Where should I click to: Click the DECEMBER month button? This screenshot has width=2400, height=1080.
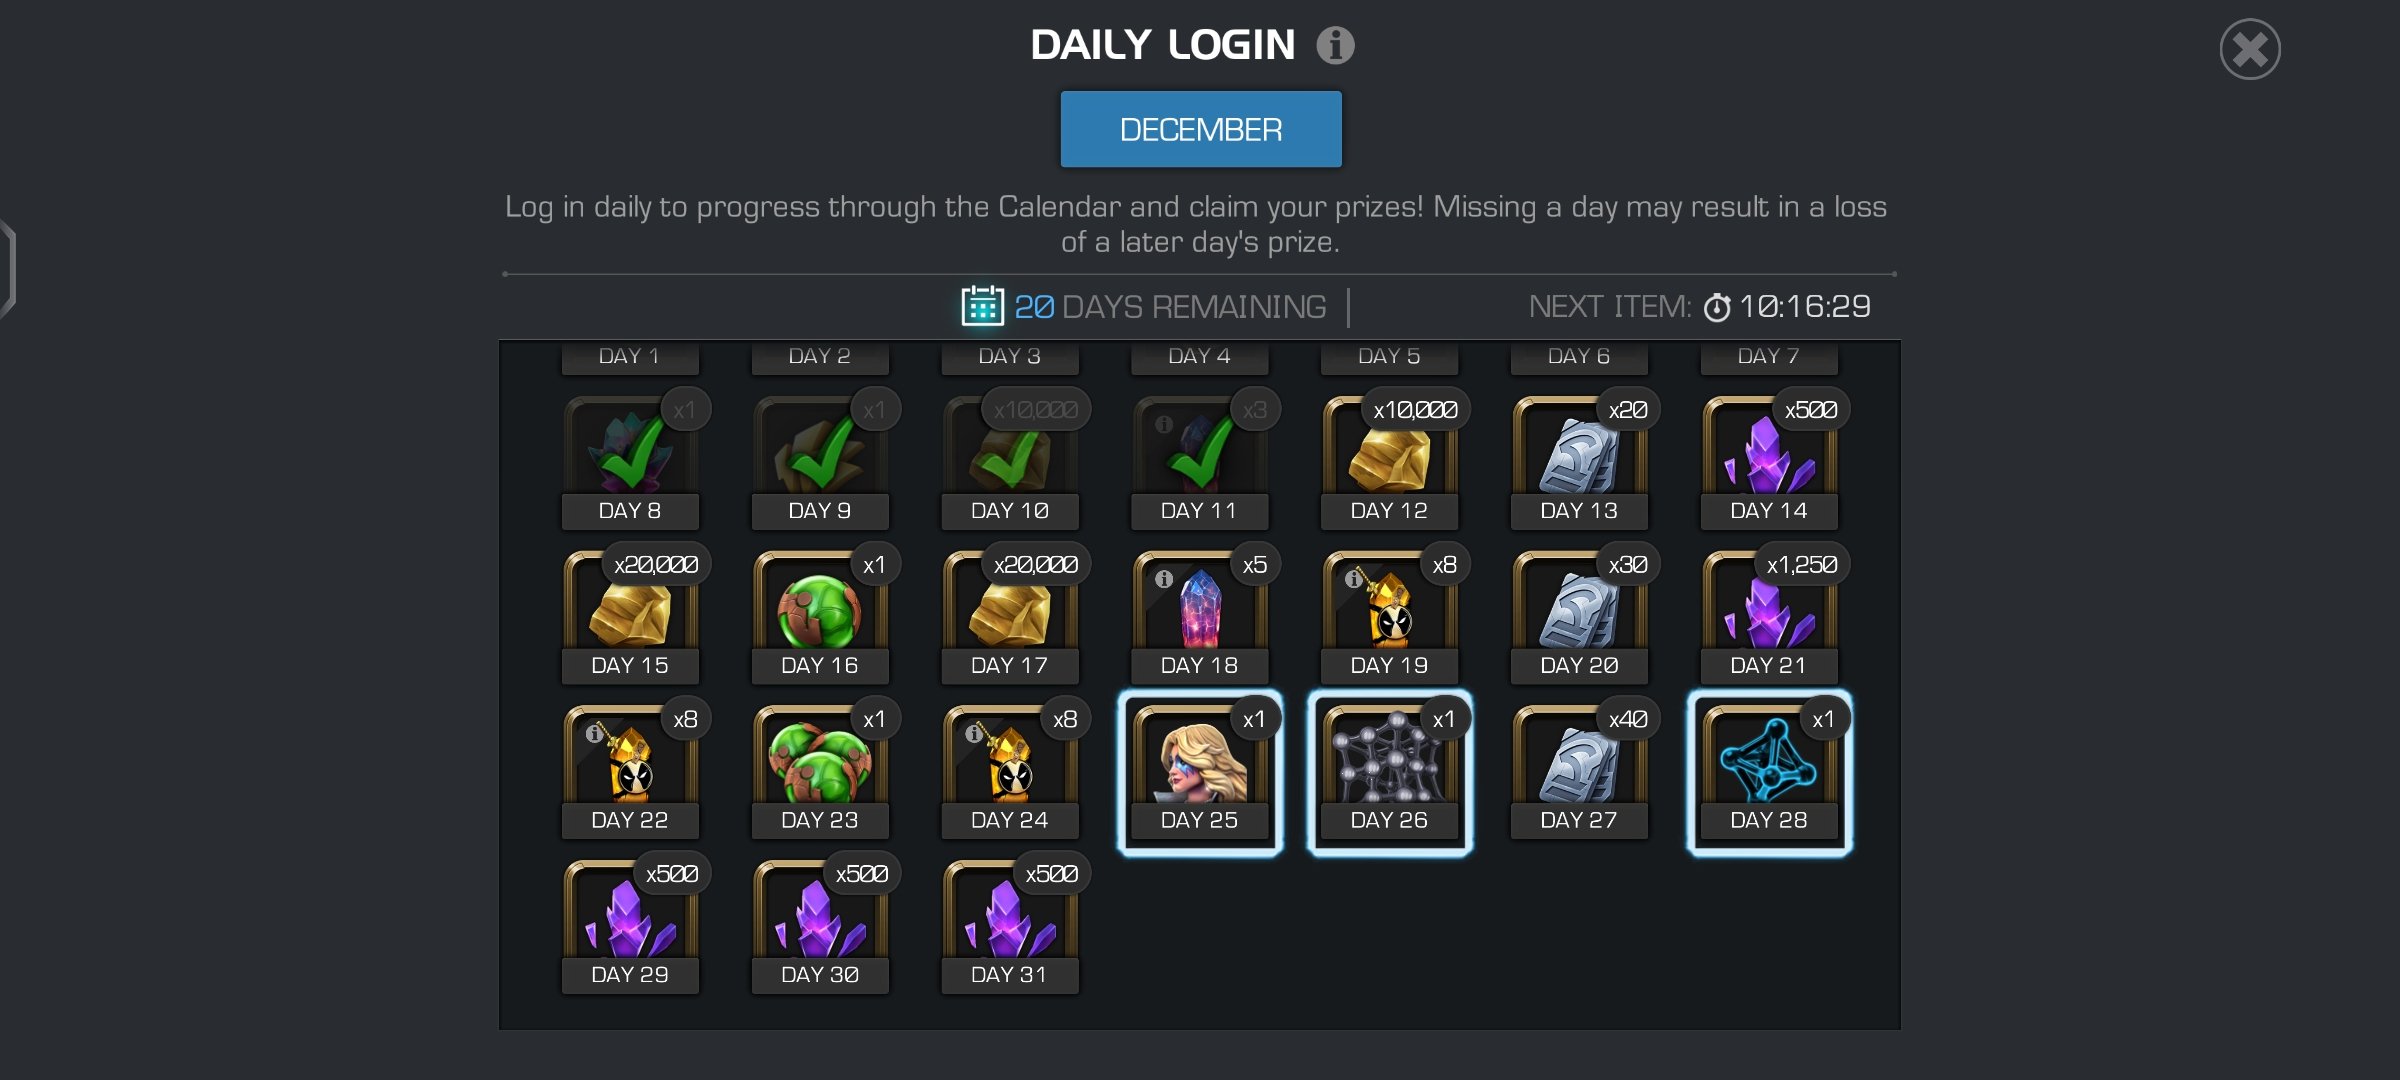(x=1201, y=129)
